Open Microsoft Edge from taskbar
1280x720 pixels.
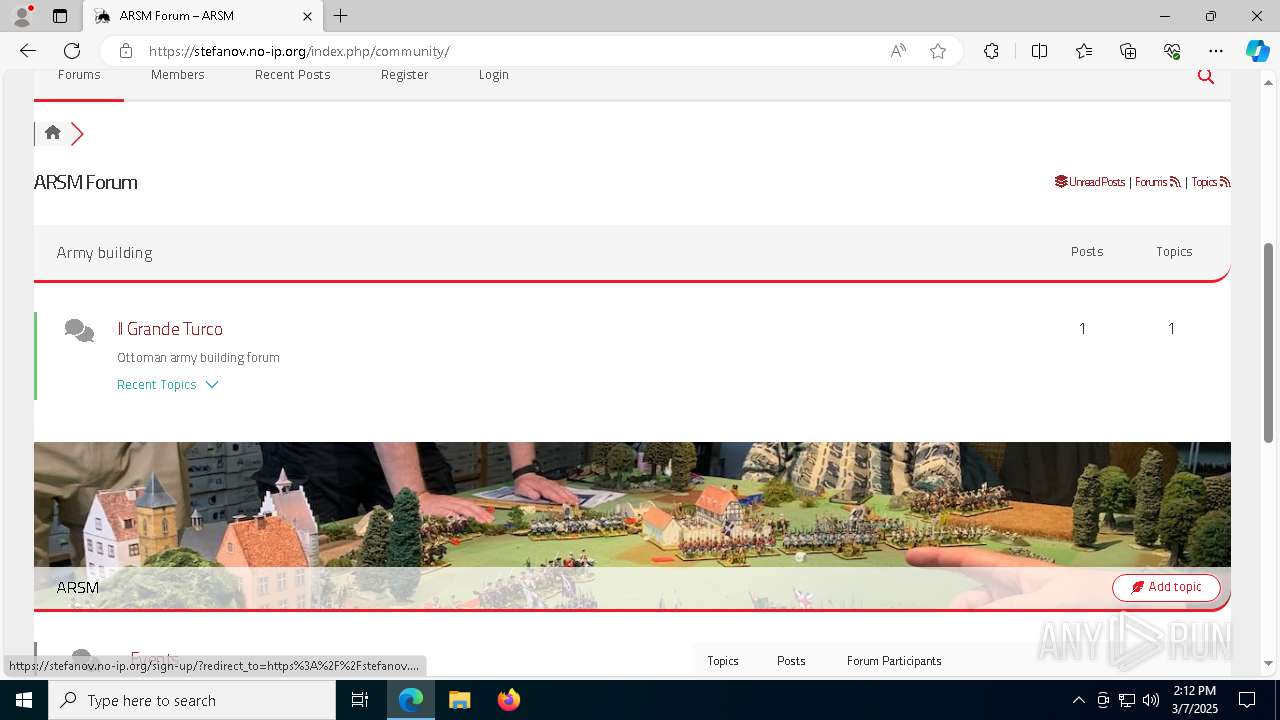click(411, 700)
